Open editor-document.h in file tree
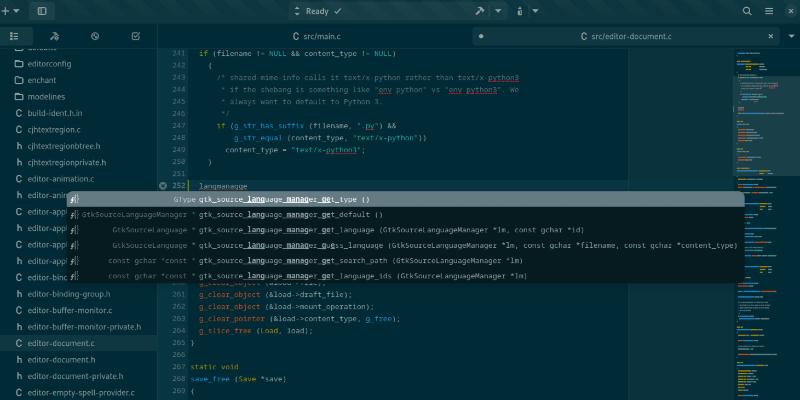The width and height of the screenshot is (800, 400). point(62,359)
